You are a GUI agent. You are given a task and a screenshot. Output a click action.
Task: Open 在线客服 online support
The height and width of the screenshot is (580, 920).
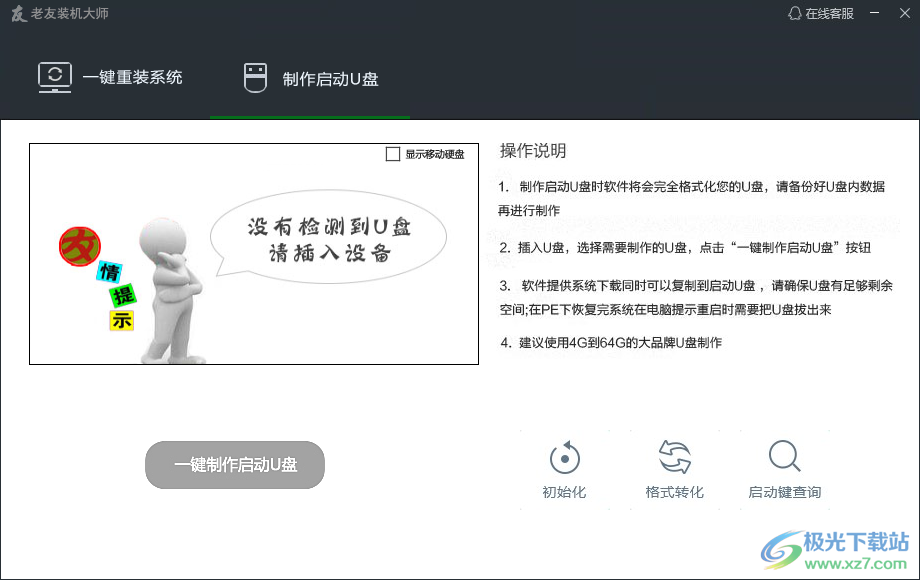pos(820,13)
